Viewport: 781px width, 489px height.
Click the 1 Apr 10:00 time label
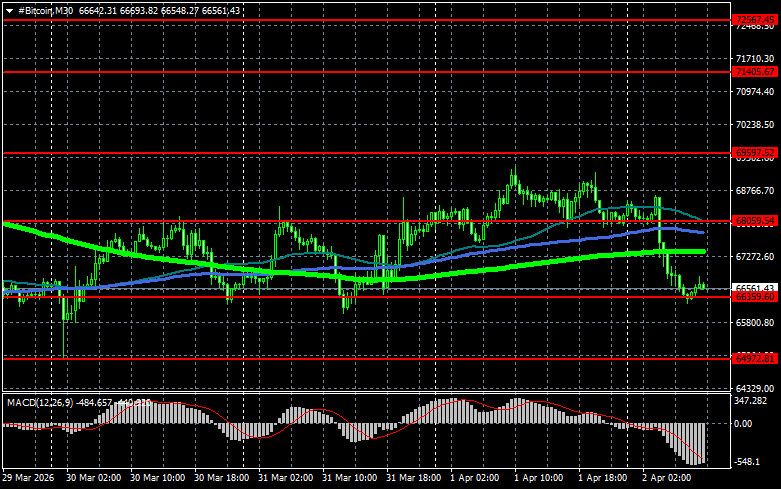coord(538,478)
